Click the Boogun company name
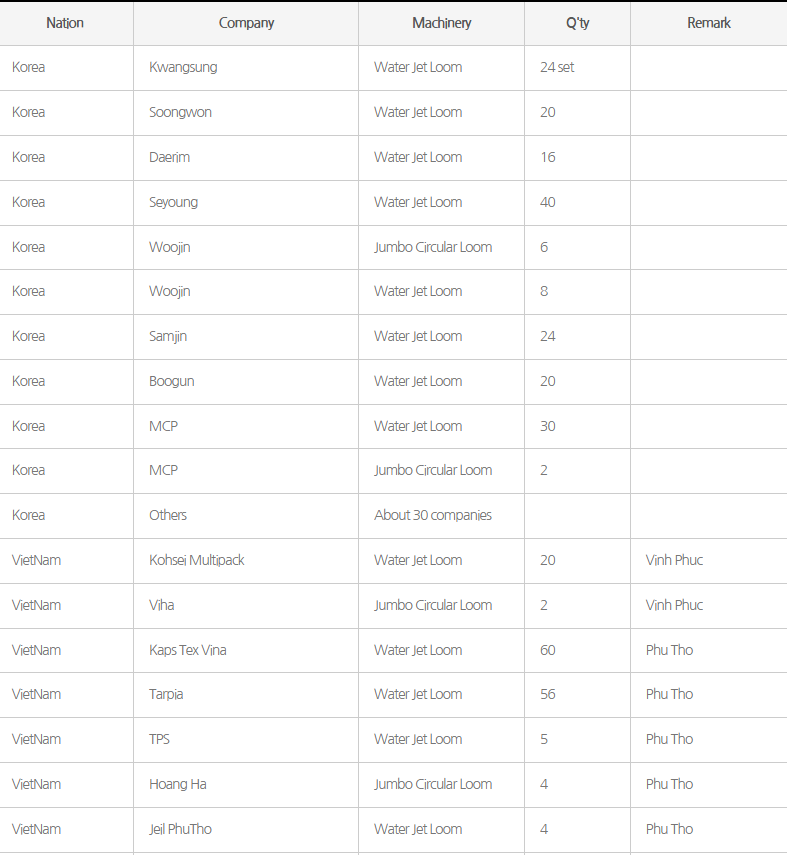This screenshot has width=788, height=855. 172,381
